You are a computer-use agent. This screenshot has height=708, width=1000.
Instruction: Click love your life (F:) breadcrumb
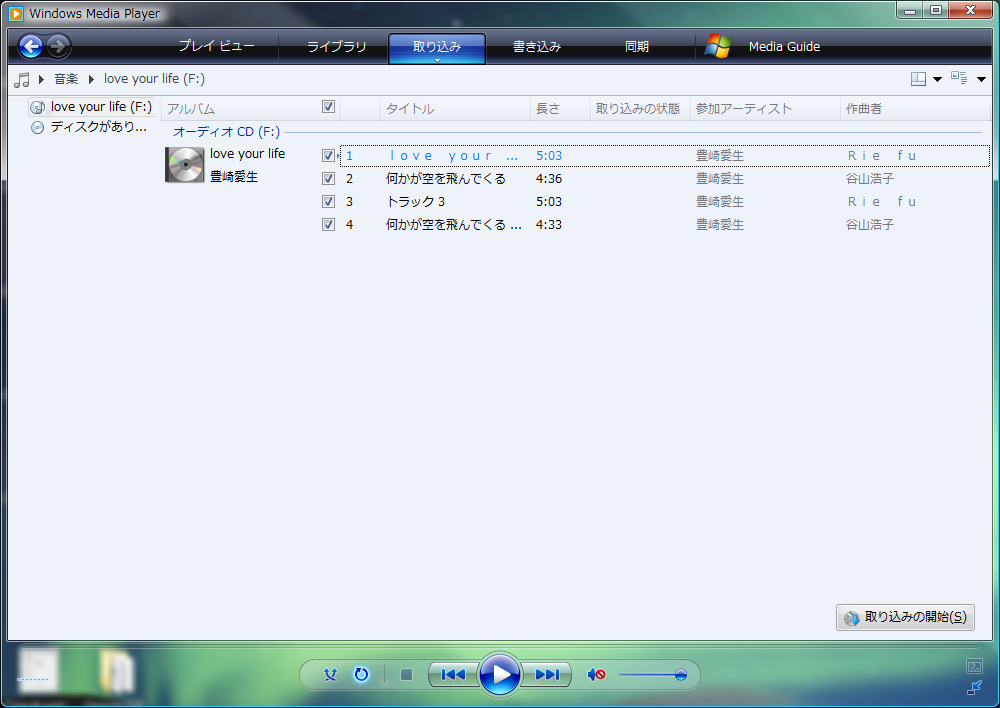[x=154, y=79]
